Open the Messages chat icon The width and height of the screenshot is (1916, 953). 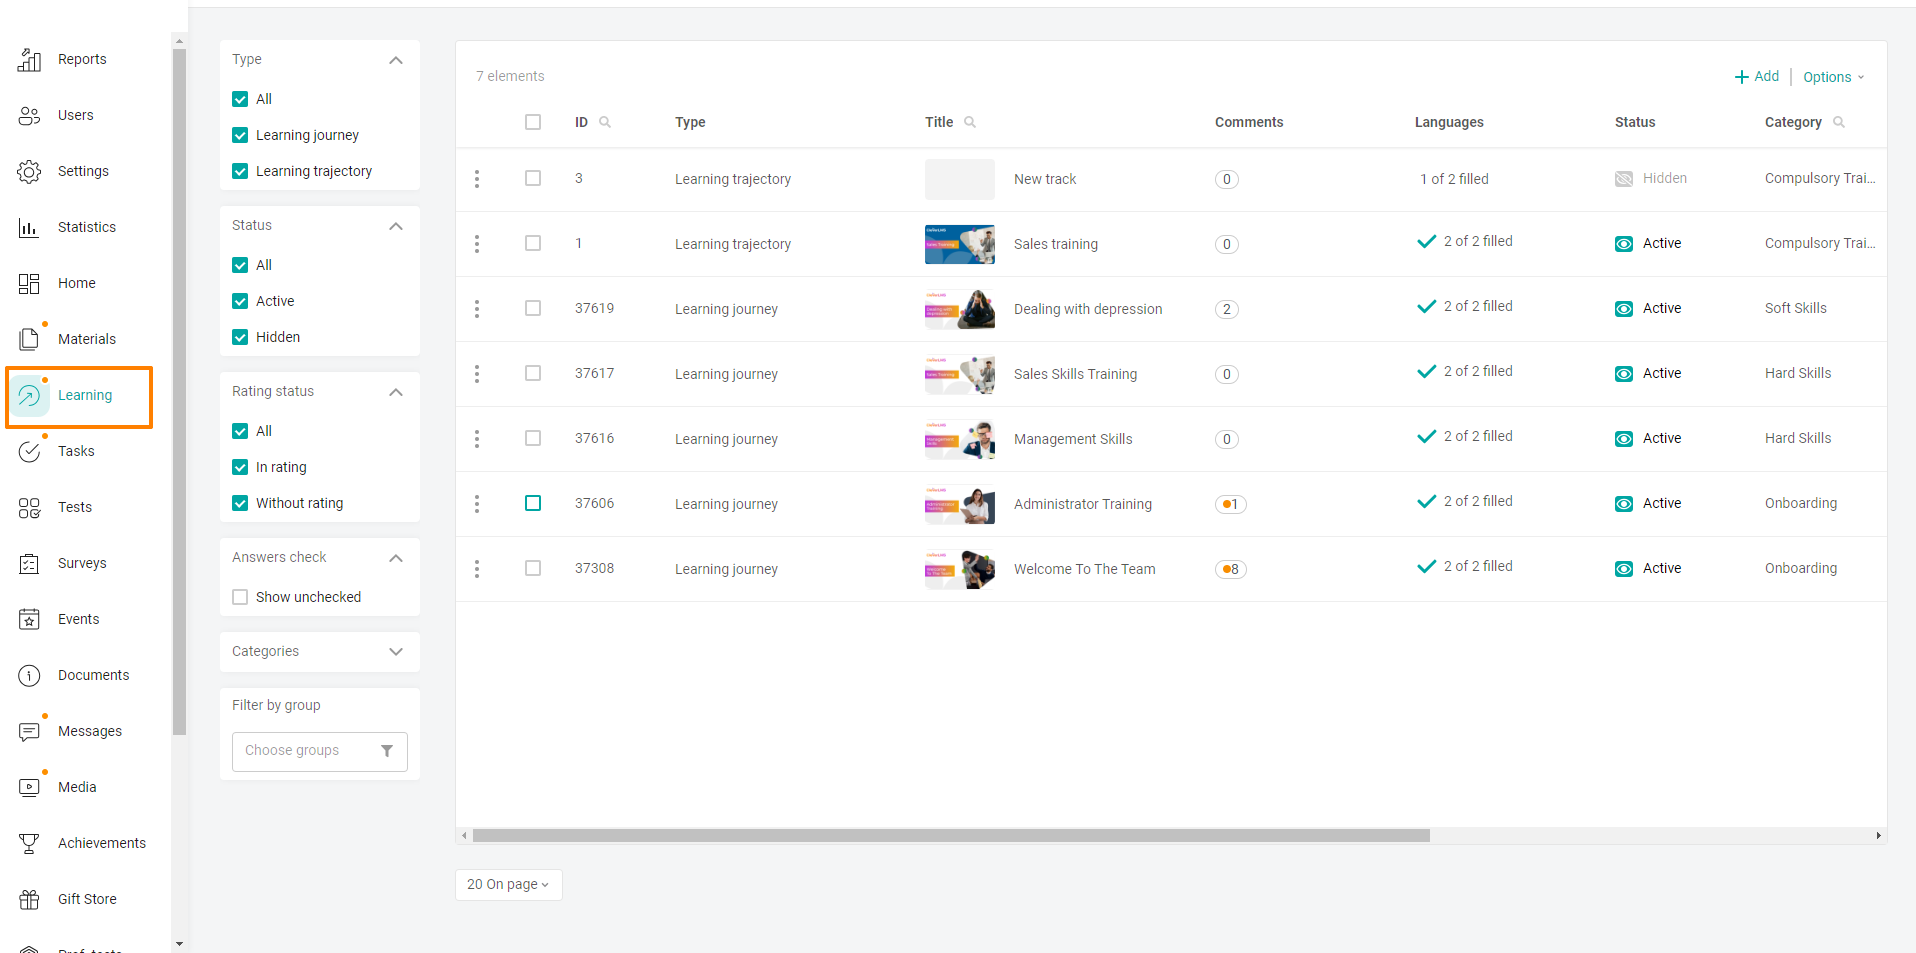coord(29,732)
